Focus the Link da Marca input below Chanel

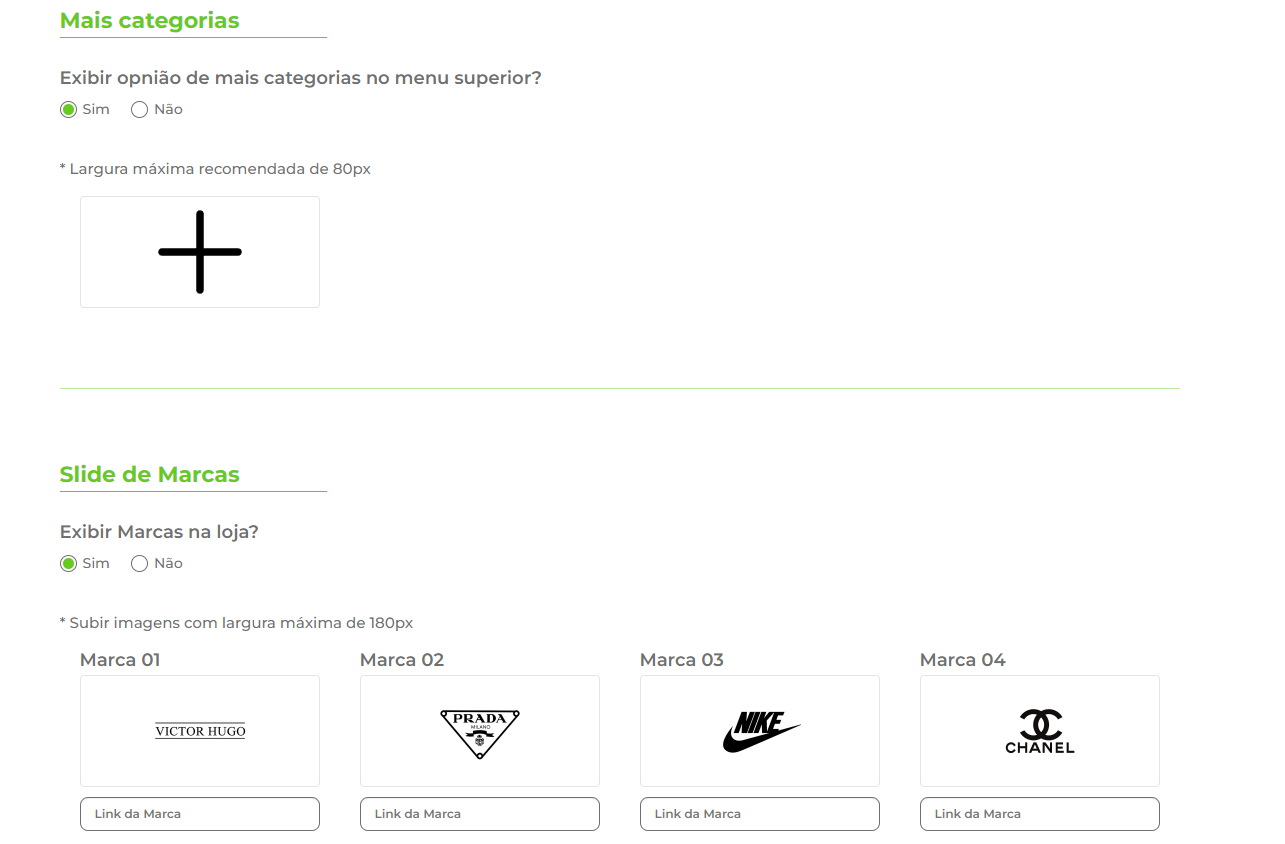click(1040, 814)
